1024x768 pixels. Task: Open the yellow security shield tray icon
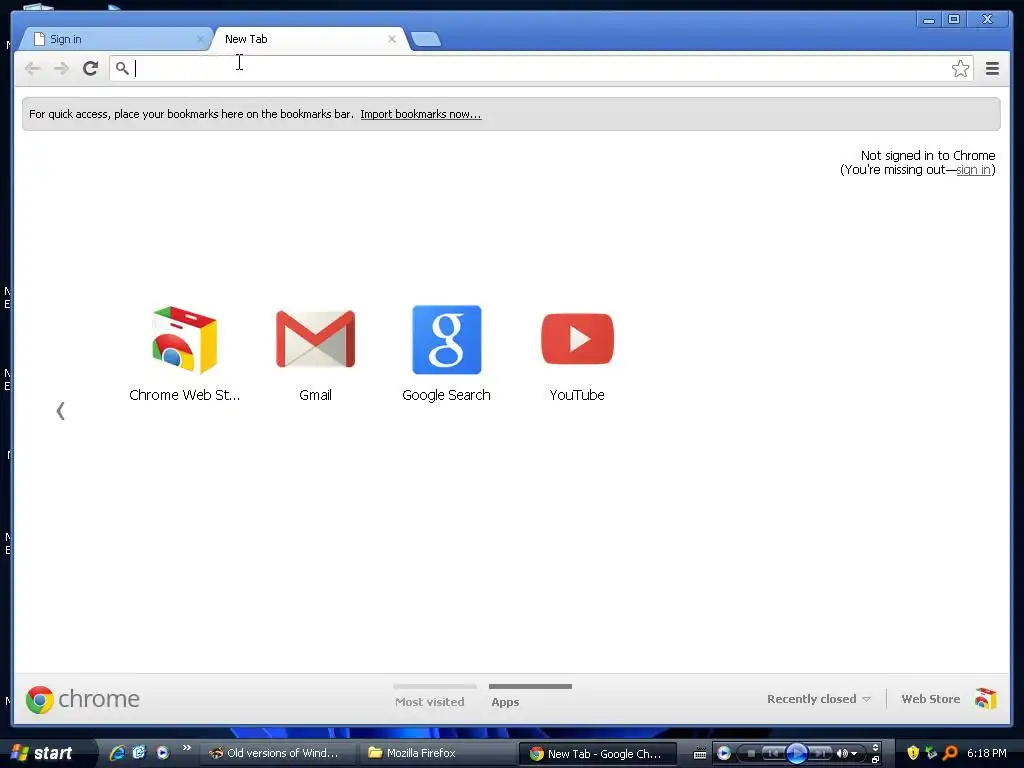point(913,753)
